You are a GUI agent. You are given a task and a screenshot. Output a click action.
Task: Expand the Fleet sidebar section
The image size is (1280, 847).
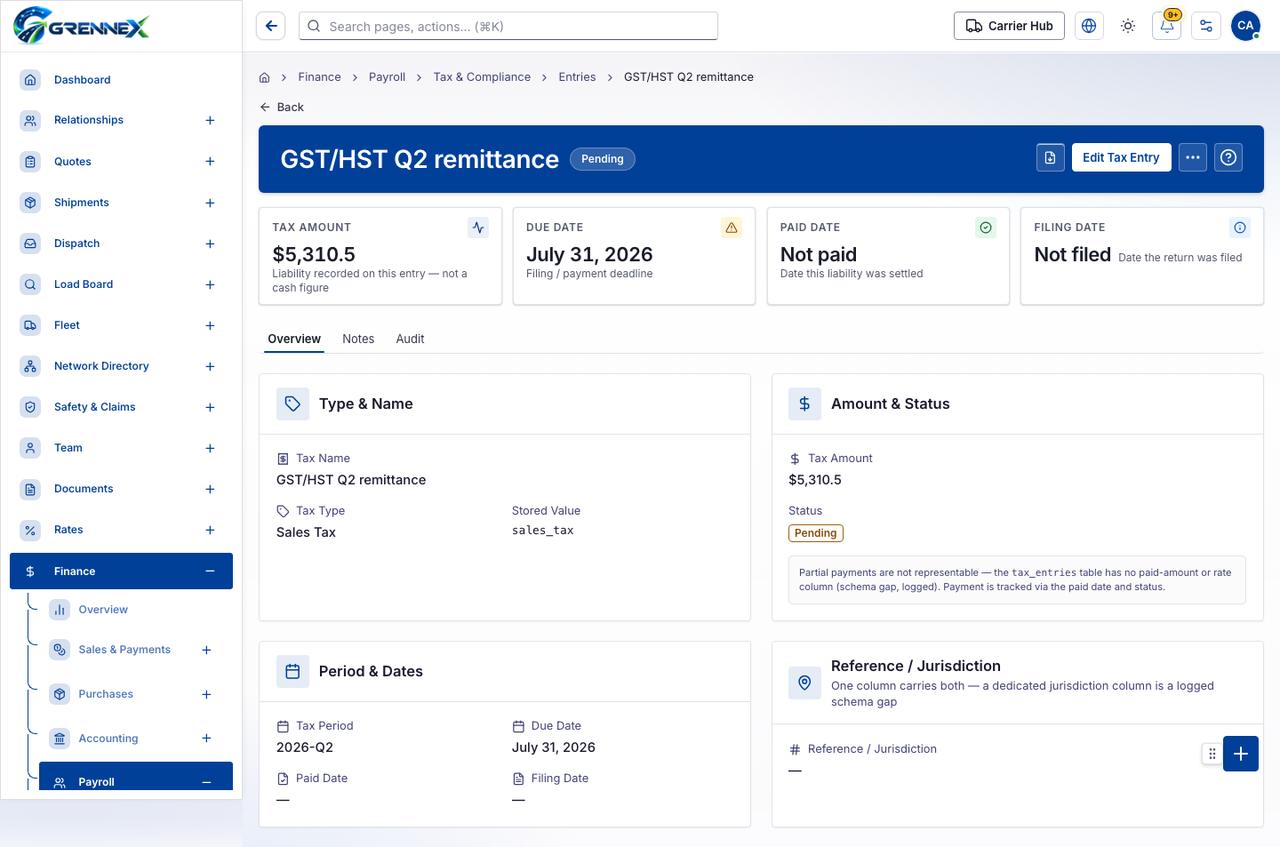[210, 326]
